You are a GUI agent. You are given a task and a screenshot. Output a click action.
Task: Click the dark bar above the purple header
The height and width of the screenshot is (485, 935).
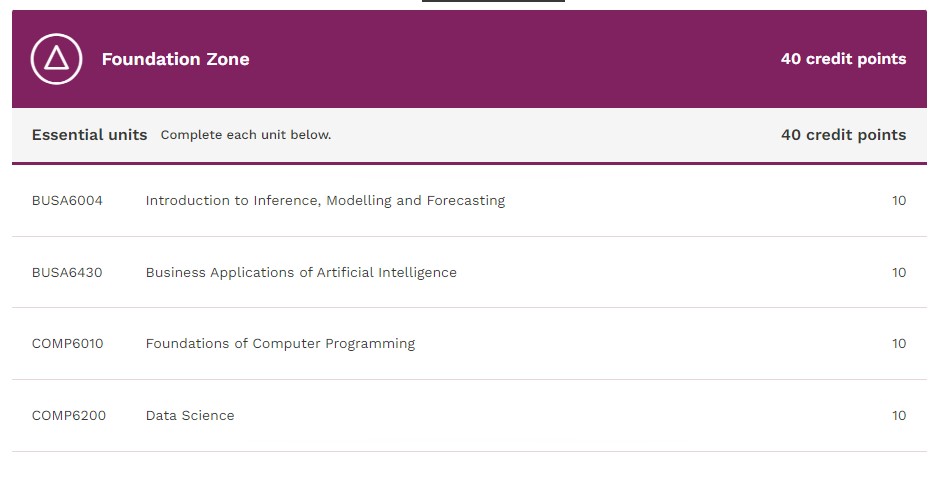[x=493, y=1]
